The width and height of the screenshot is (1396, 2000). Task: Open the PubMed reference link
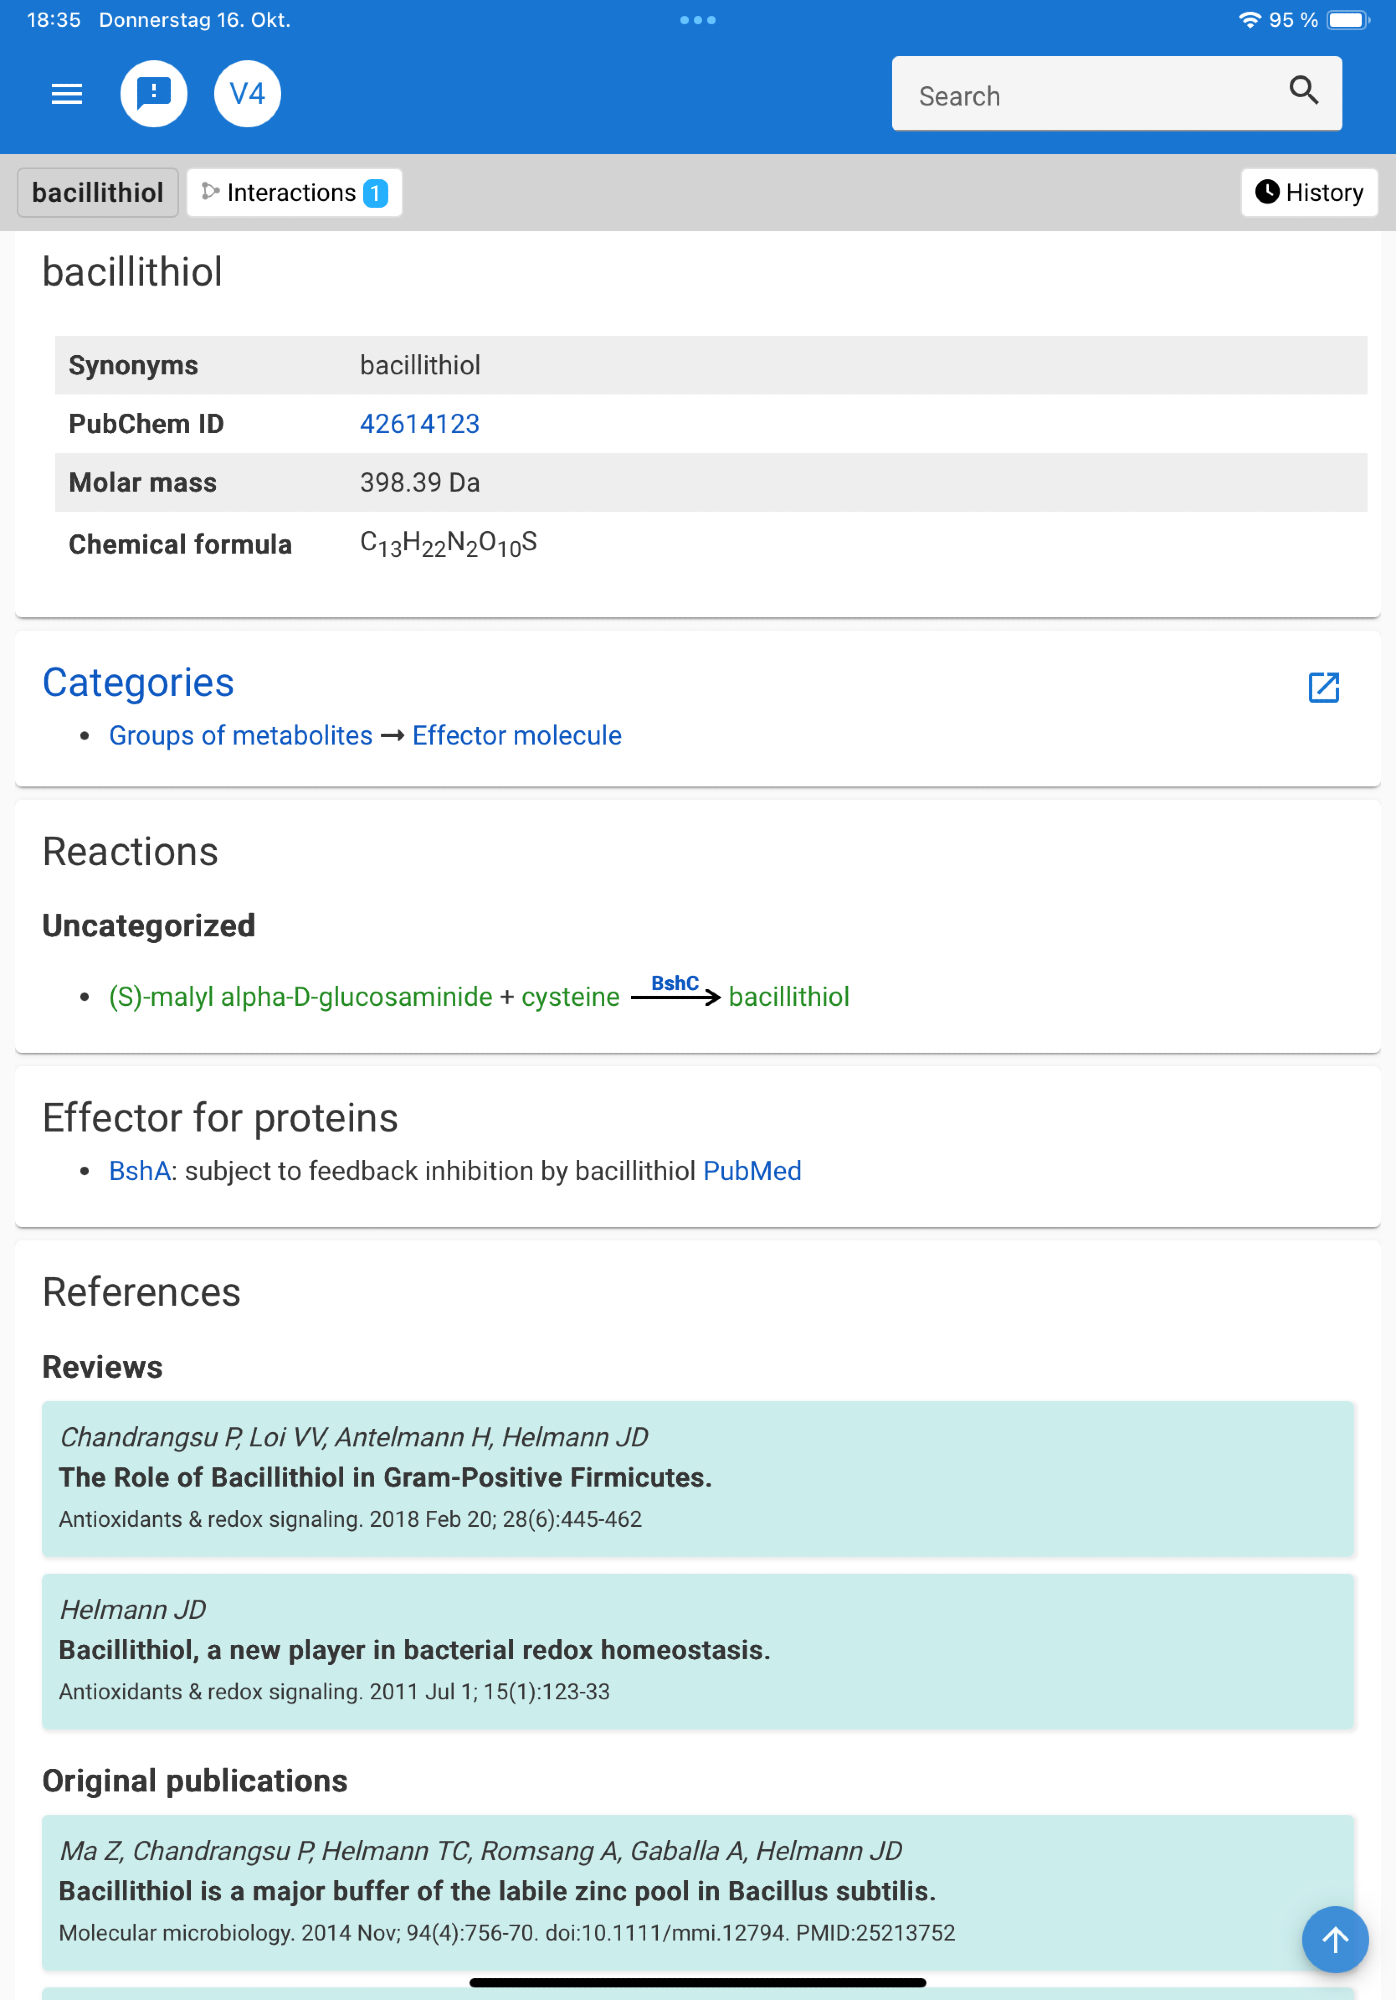tap(752, 1171)
